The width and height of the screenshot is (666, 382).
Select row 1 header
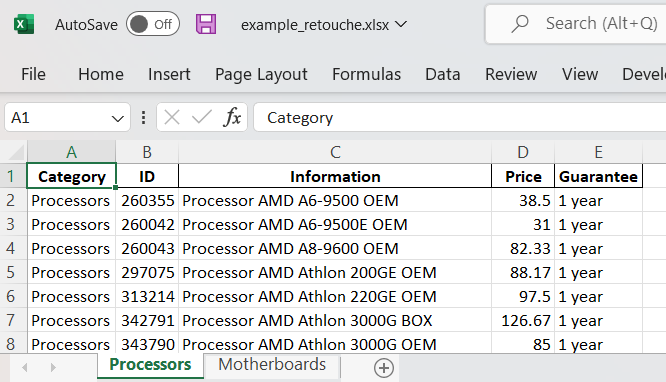pyautogui.click(x=13, y=176)
